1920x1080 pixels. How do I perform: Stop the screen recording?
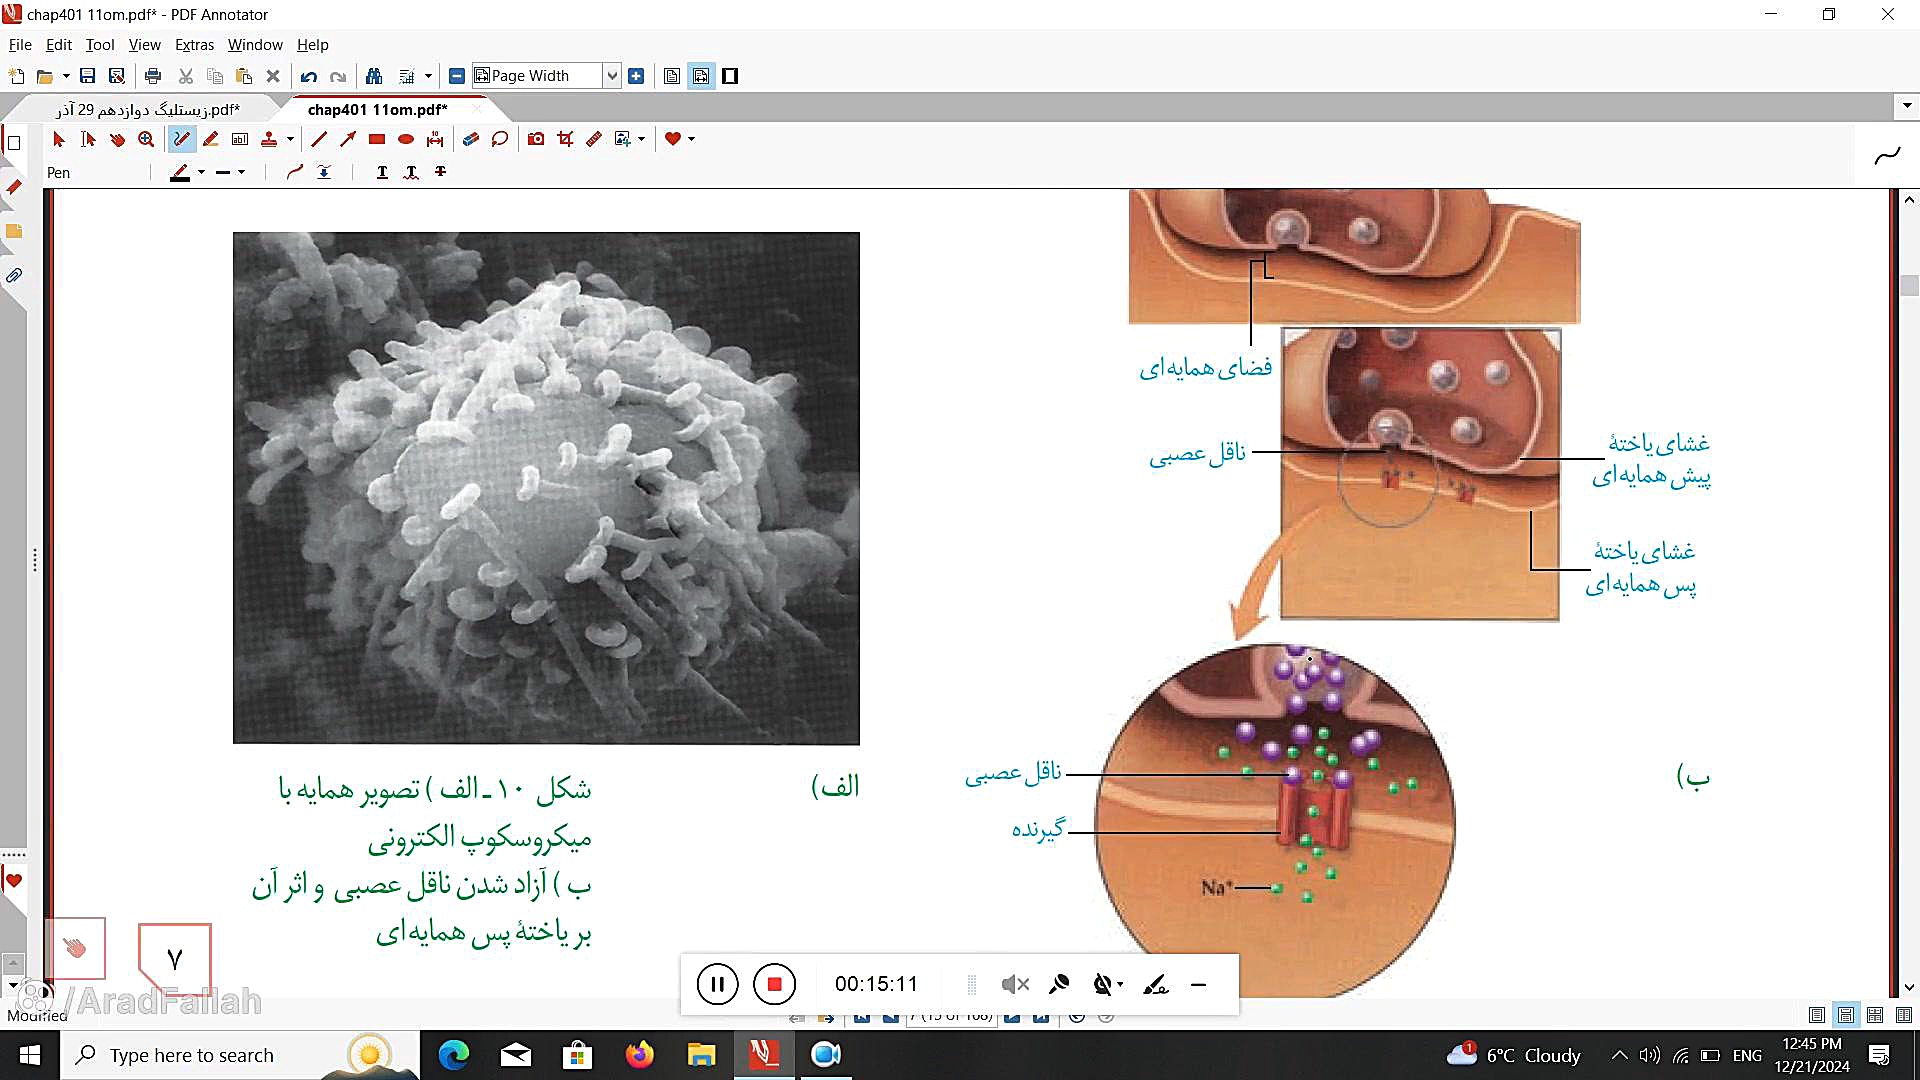[774, 984]
